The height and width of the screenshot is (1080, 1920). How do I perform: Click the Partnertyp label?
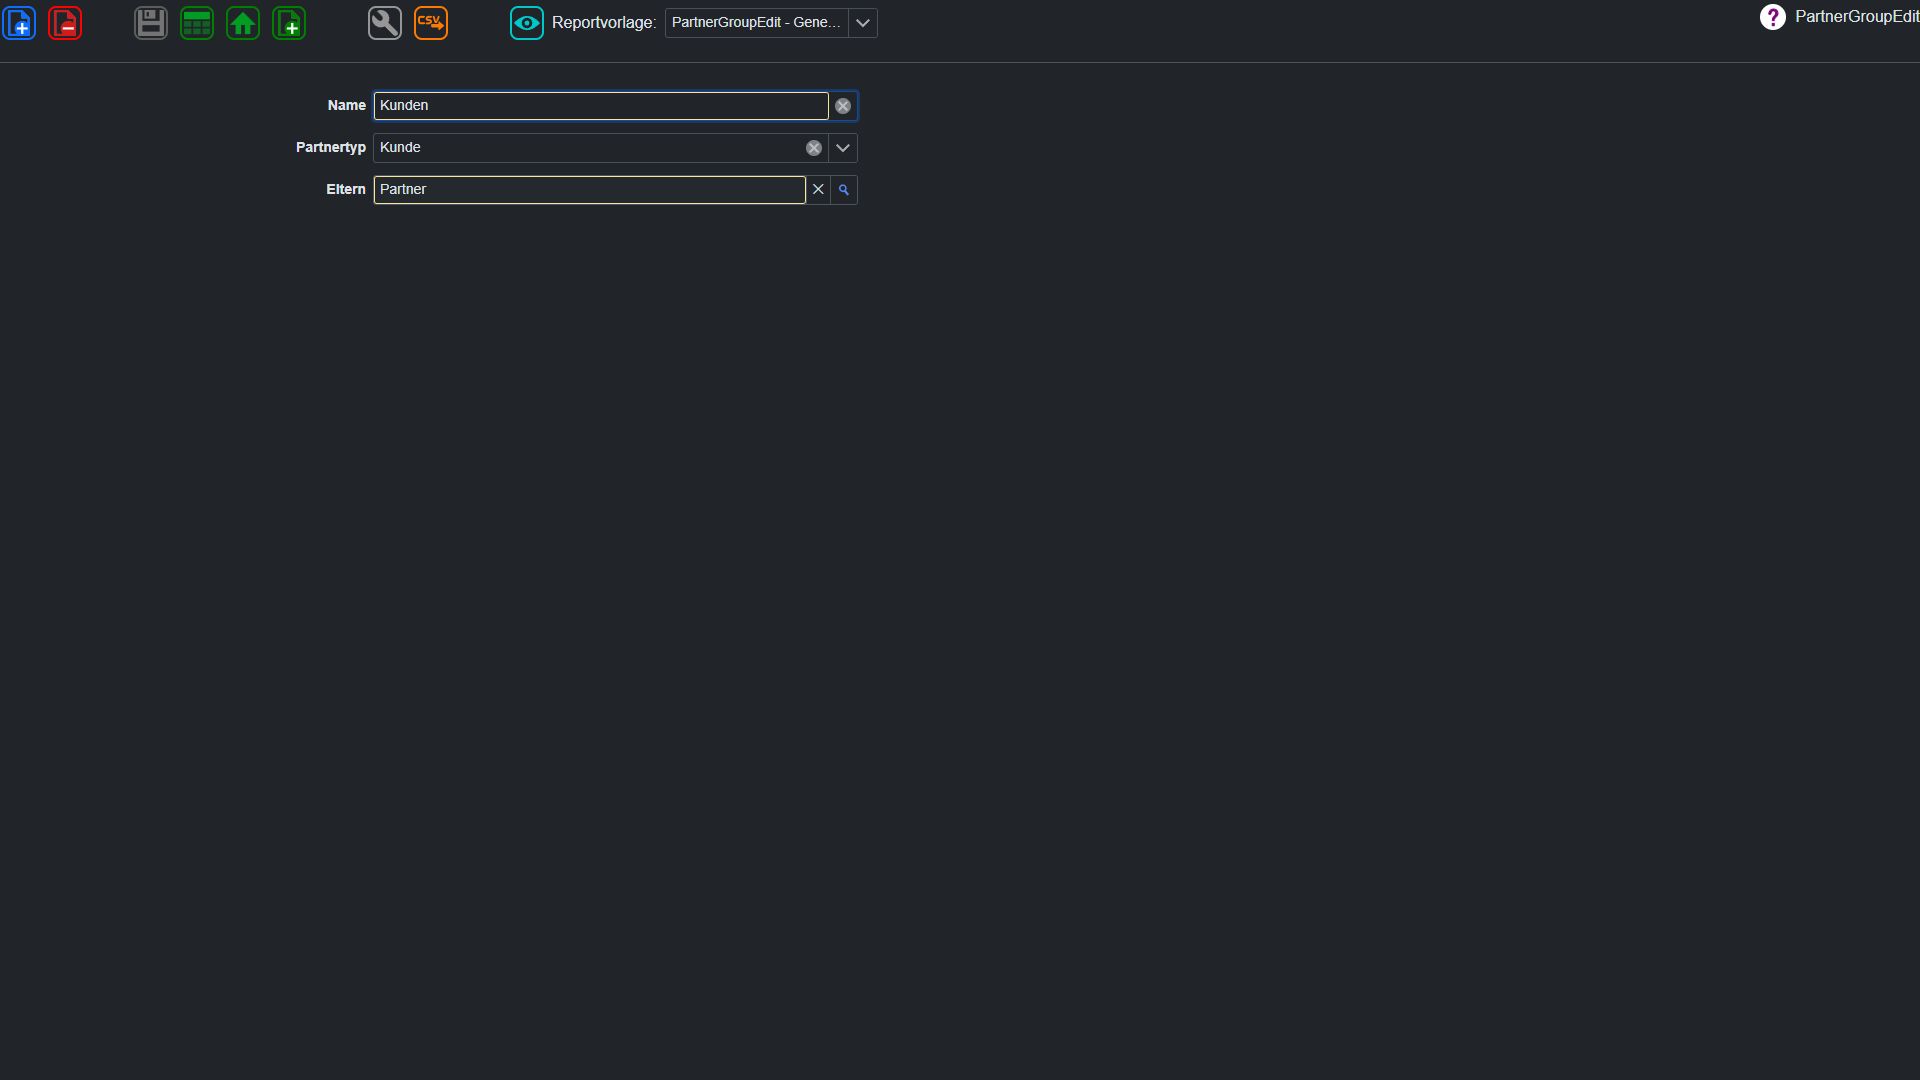point(331,148)
